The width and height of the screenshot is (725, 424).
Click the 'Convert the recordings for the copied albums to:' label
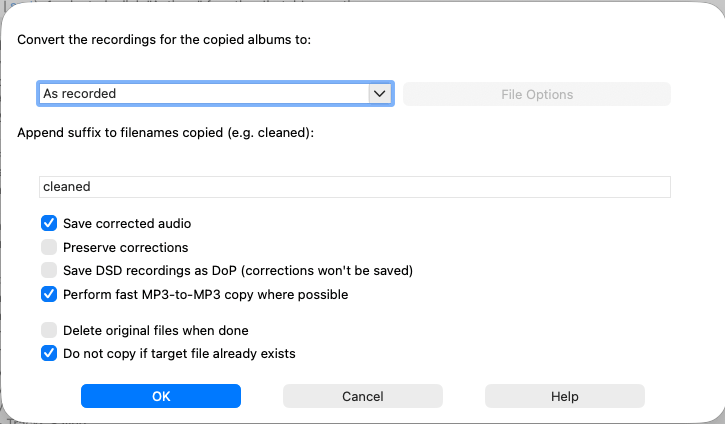click(165, 39)
